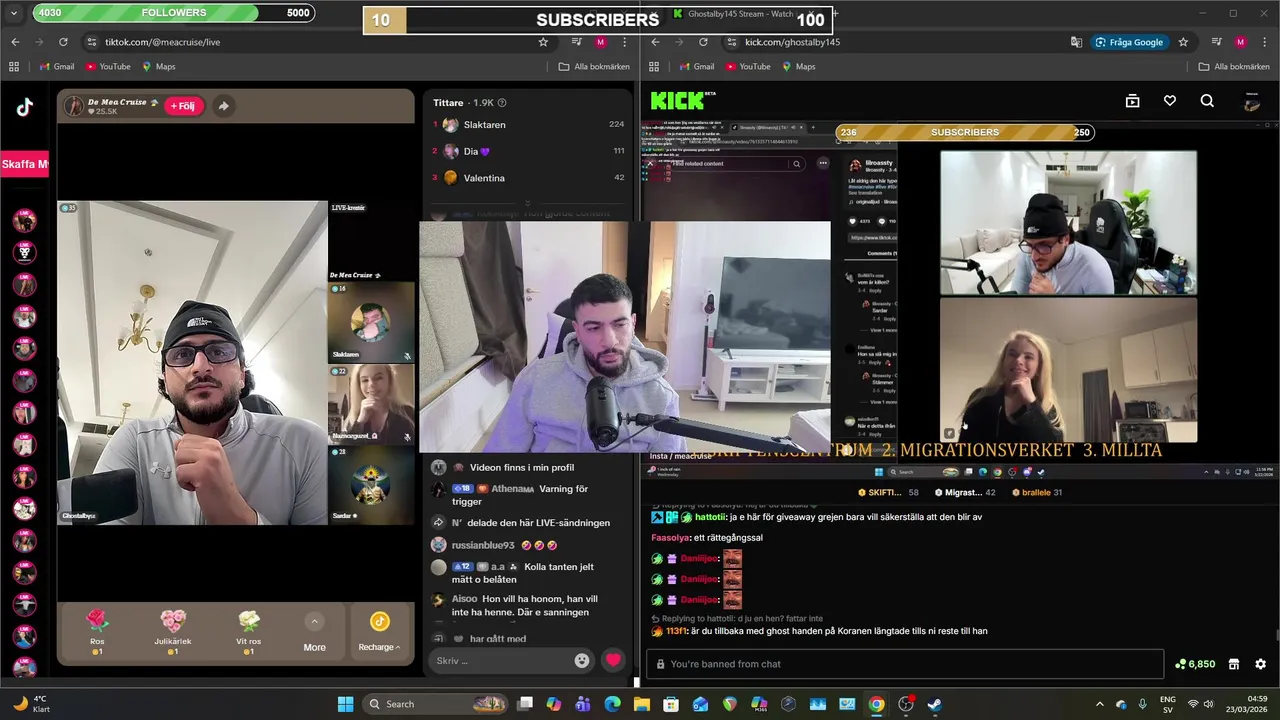
Task: Open the tab search dropdown in TikTok window
Action: 14,14
